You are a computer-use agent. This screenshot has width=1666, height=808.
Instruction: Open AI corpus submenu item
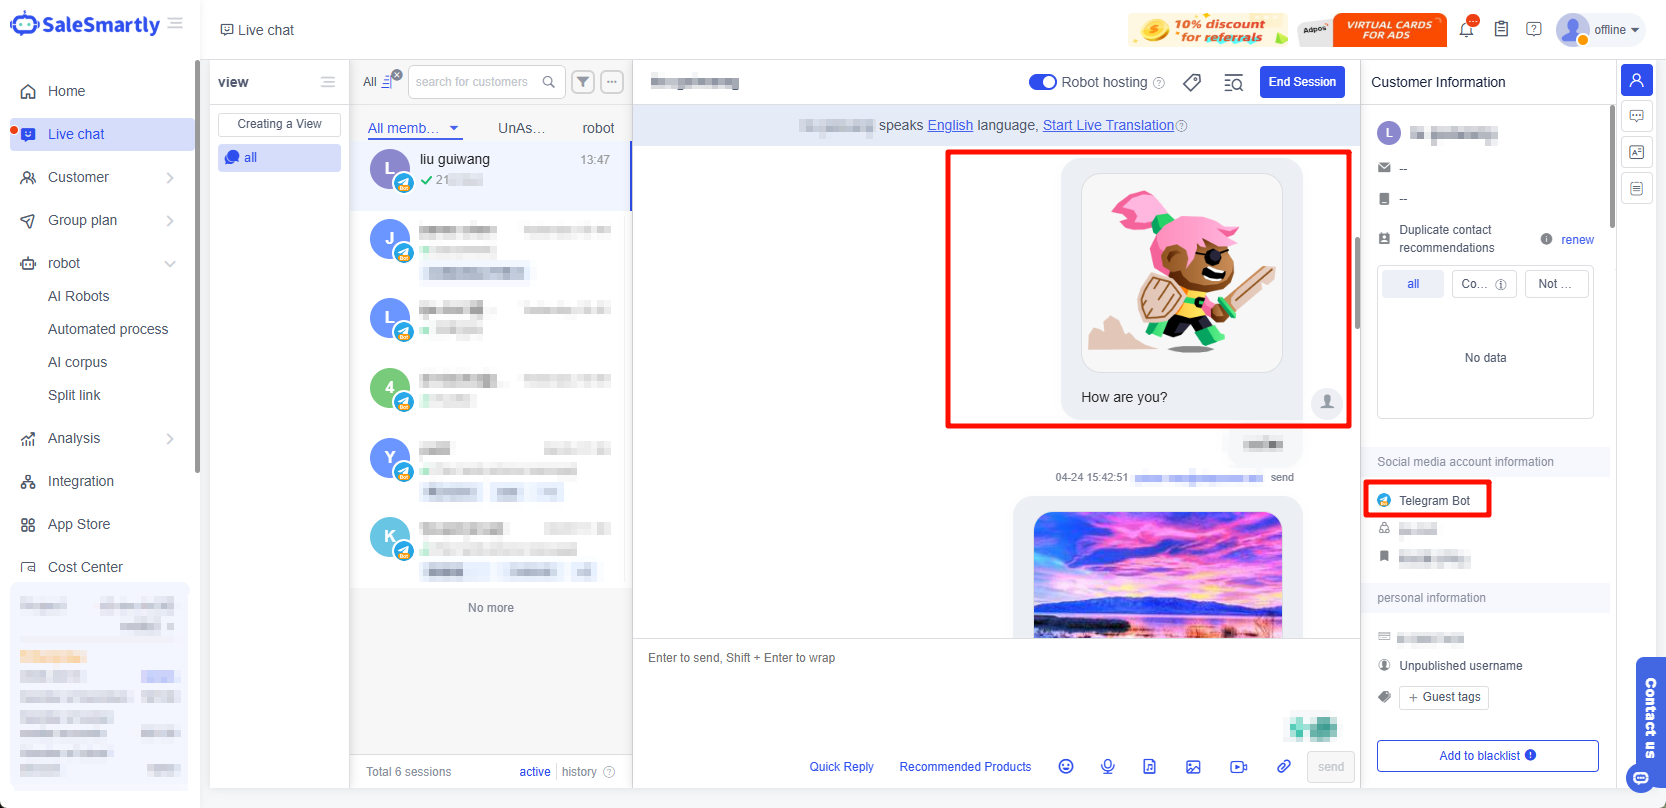click(x=77, y=362)
